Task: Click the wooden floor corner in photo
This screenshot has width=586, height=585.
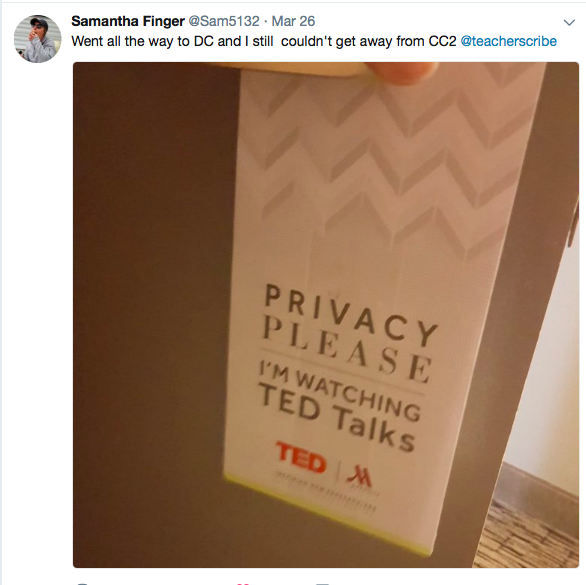Action: (x=531, y=529)
